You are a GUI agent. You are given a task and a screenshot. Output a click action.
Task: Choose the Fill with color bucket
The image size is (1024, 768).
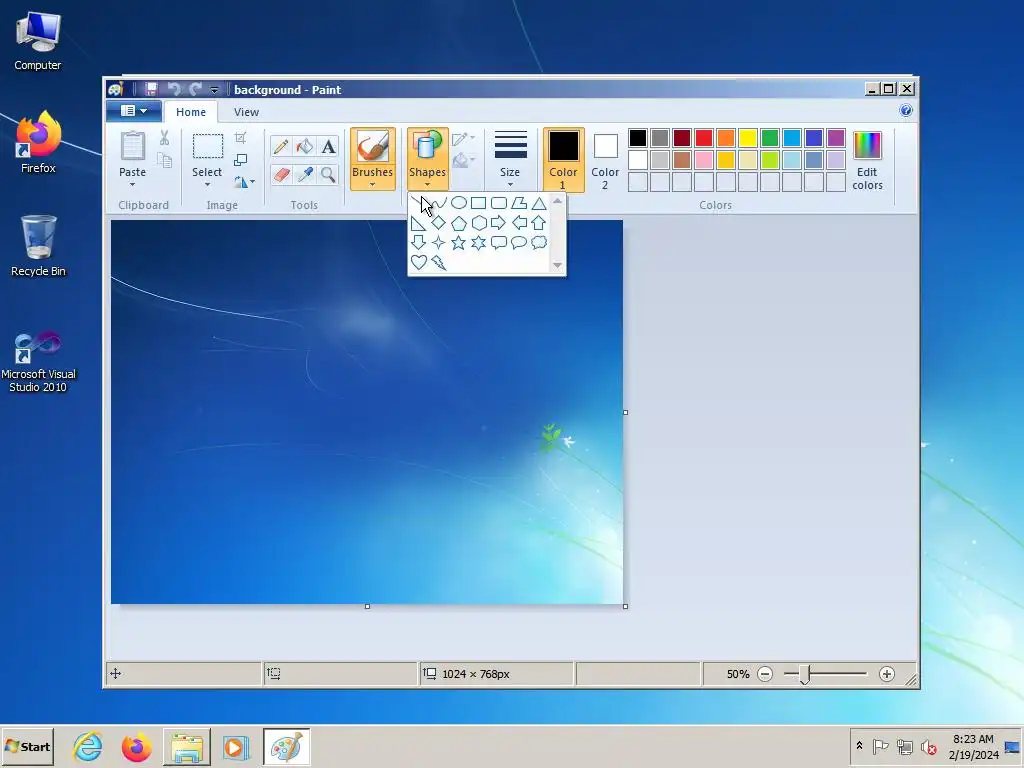[x=304, y=146]
